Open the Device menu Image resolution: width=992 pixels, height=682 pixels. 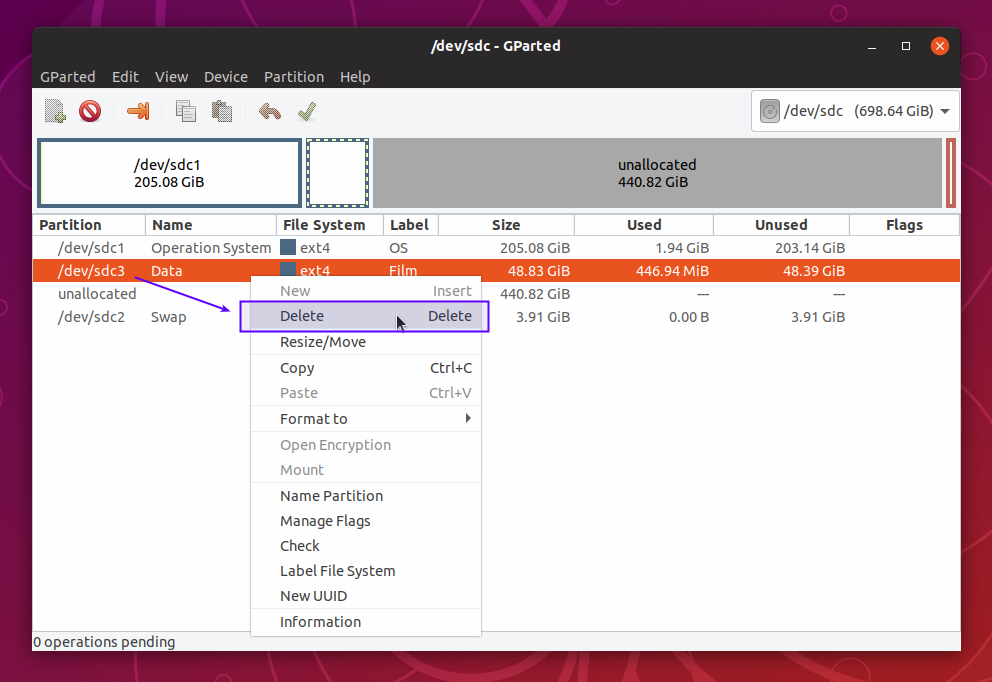click(x=225, y=77)
